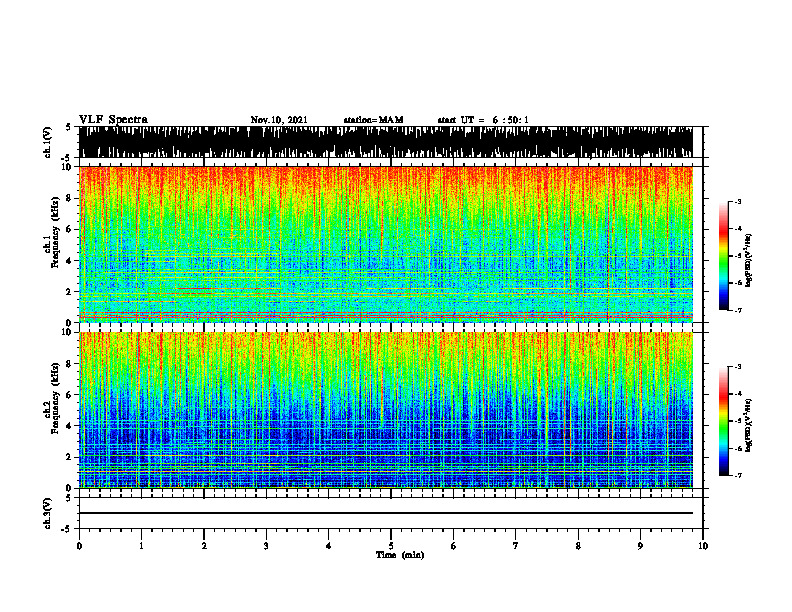792x612 pixels.
Task: Click the ch.2 colorbar unit label log(PSD)
Action: coord(749,425)
